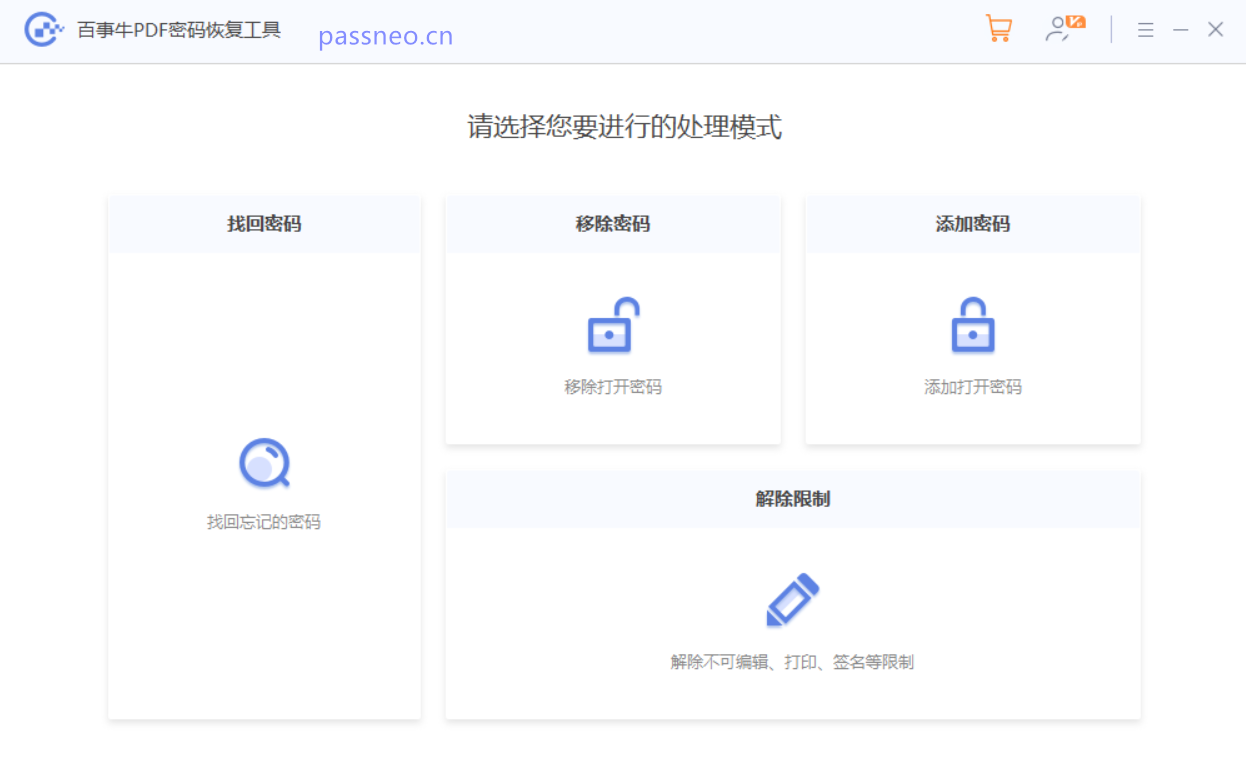Image resolution: width=1246 pixels, height=763 pixels.
Task: Select the 找回密码 card header
Action: pos(264,224)
